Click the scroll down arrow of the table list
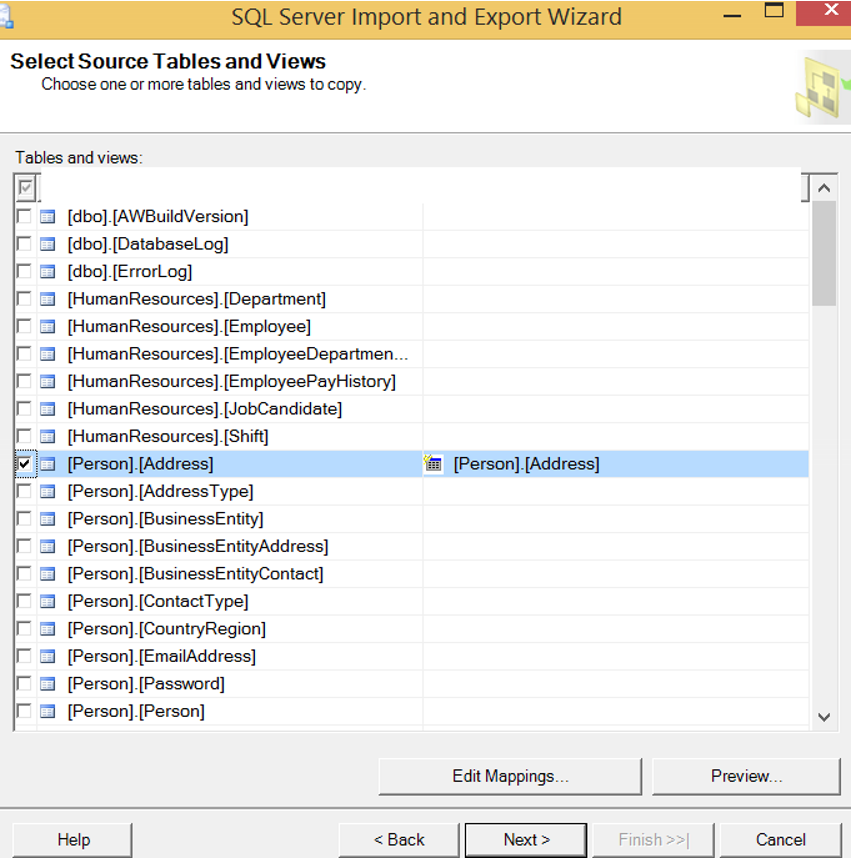851x858 pixels. pyautogui.click(x=824, y=717)
